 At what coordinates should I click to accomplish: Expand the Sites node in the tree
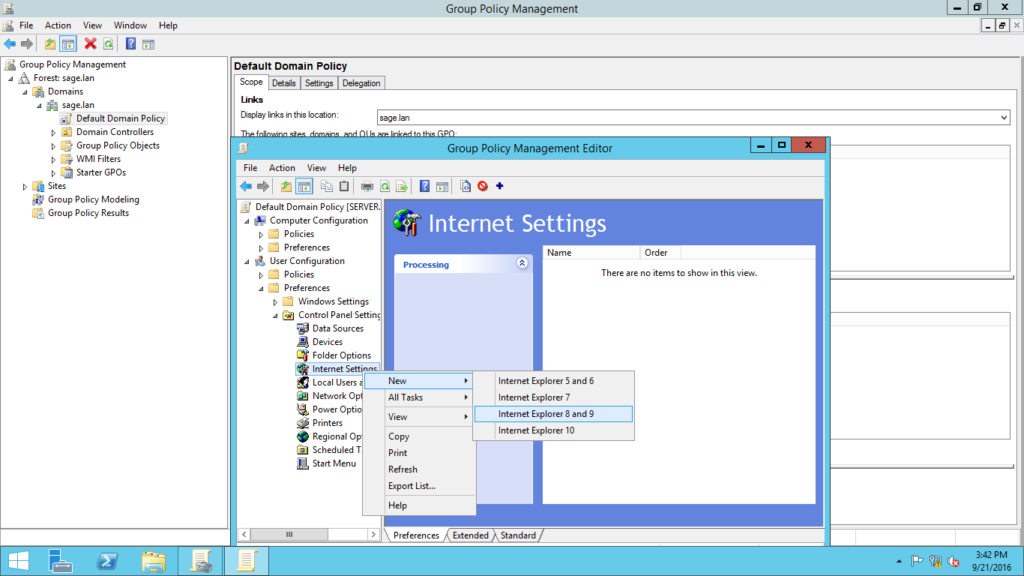[25, 186]
